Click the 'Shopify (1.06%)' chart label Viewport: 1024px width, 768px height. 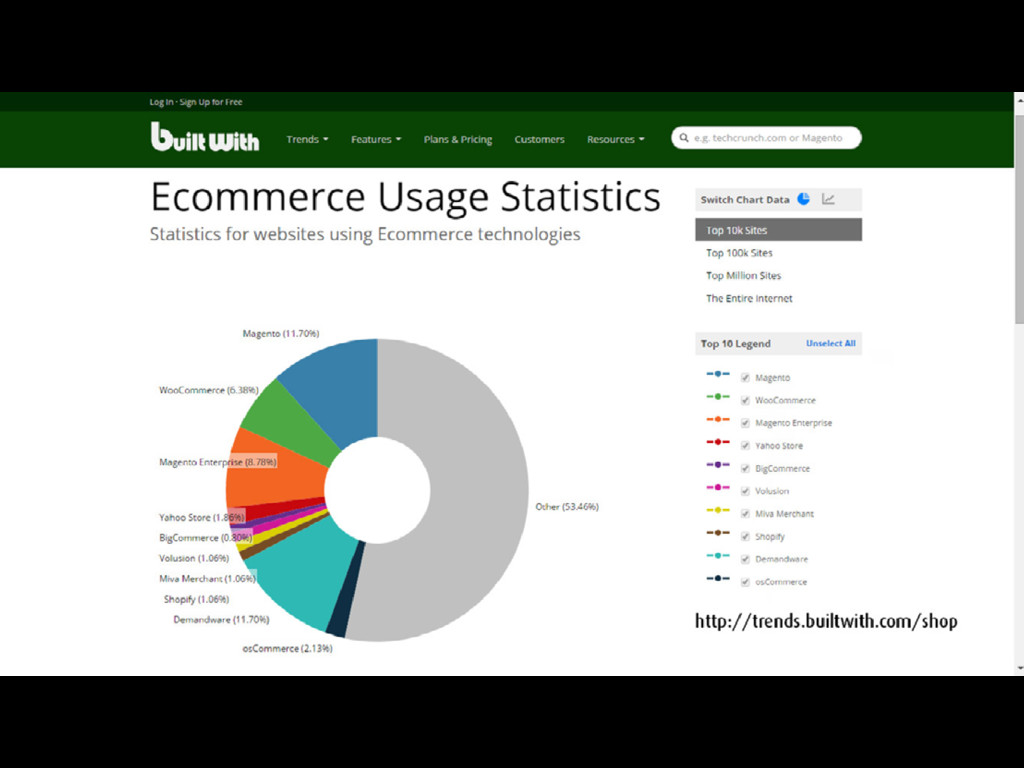tap(197, 600)
